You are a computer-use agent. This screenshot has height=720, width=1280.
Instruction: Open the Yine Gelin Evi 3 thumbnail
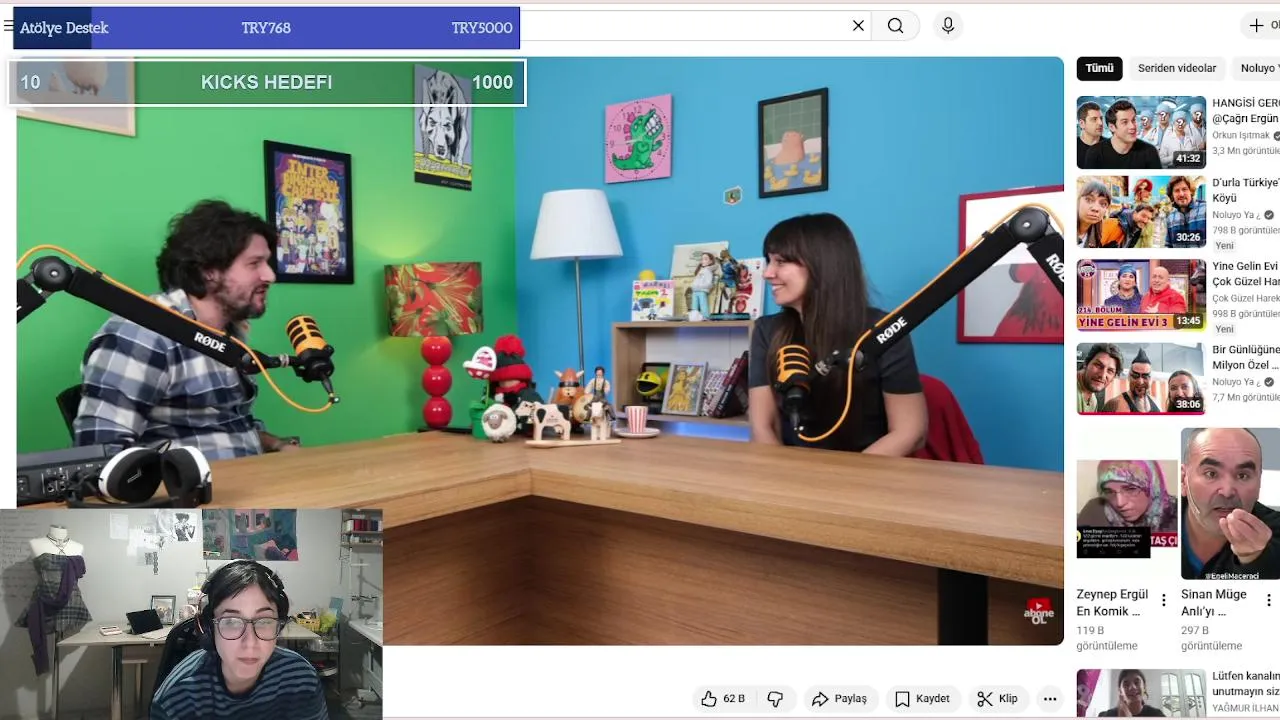1141,295
